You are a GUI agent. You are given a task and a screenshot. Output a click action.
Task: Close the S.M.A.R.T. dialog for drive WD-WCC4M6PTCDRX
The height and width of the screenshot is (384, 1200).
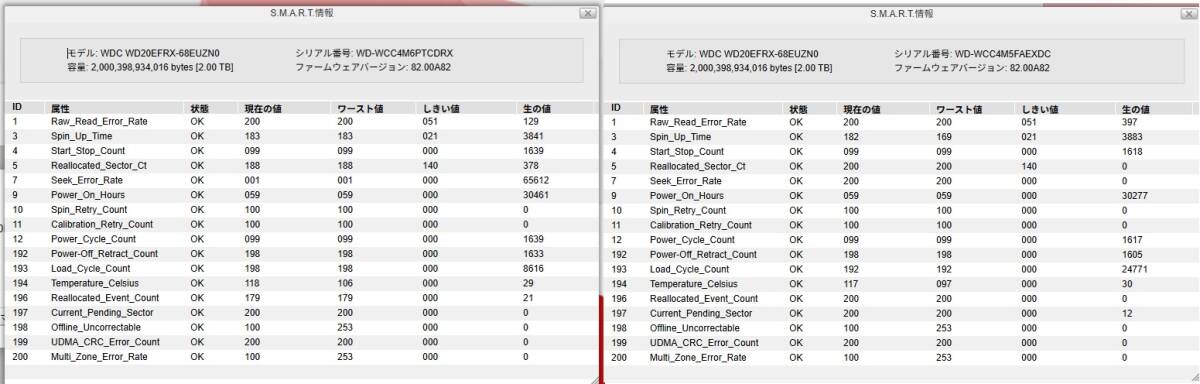coord(587,14)
